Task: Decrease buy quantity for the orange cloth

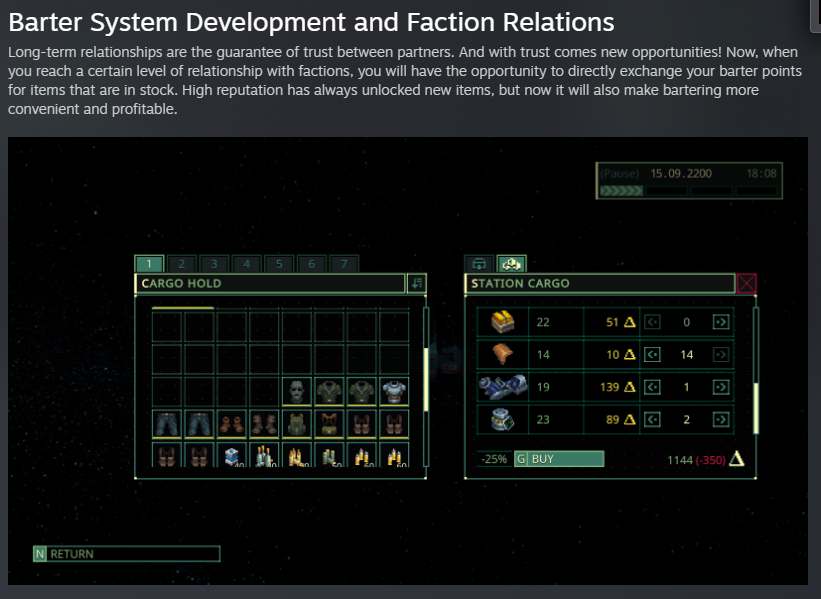Action: 652,354
